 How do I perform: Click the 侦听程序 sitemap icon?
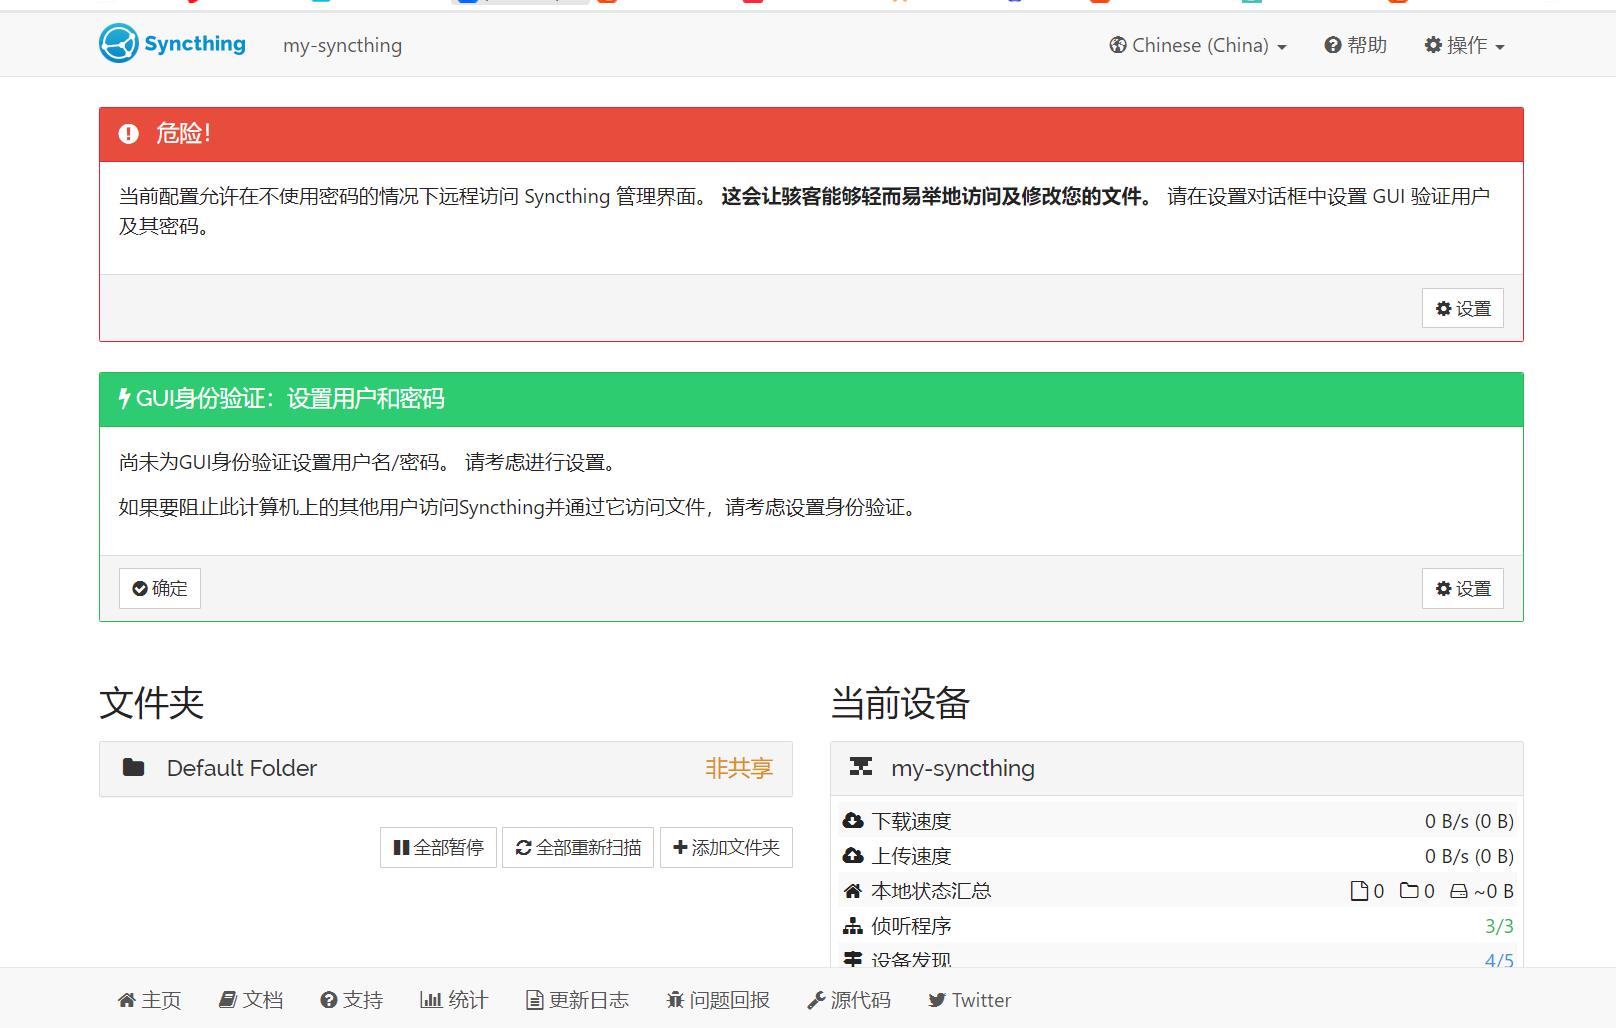853,926
